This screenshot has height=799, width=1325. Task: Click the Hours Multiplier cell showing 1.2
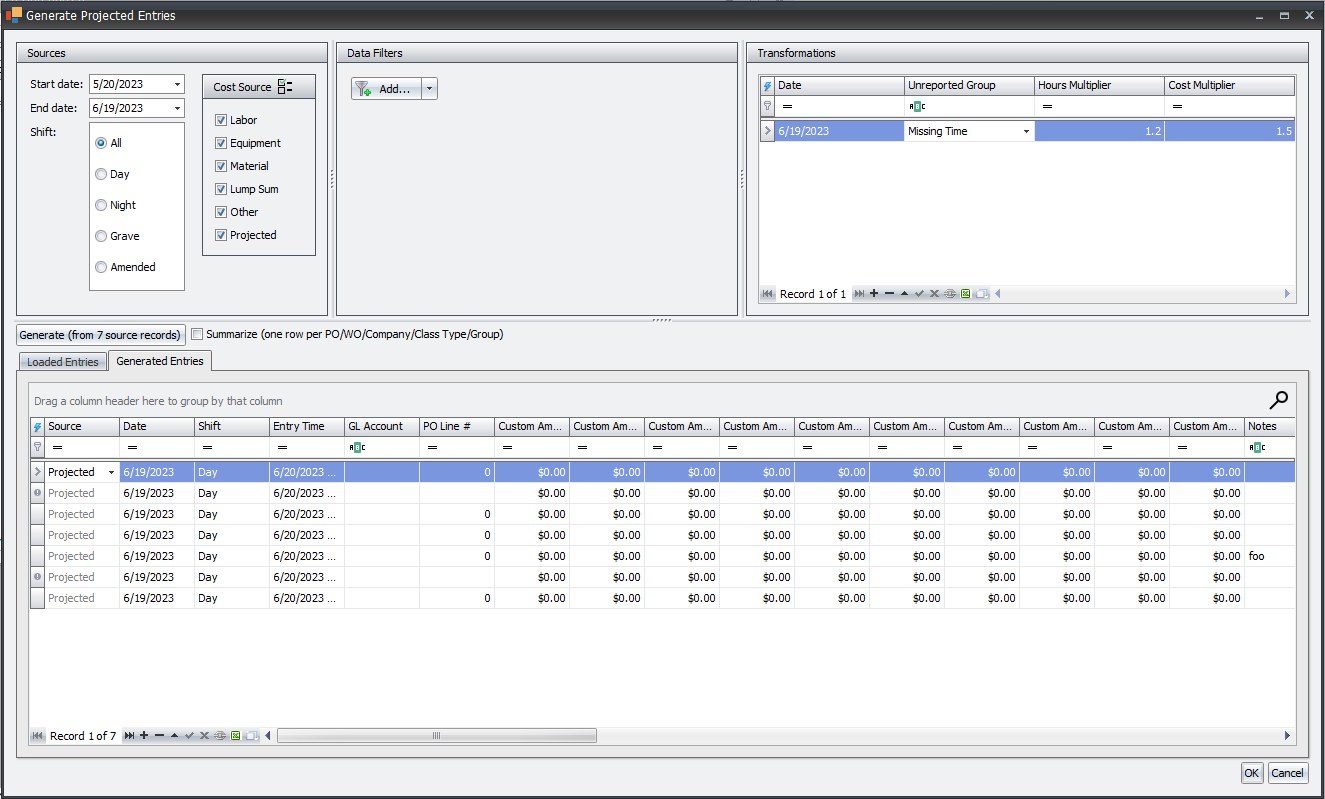coord(1100,131)
